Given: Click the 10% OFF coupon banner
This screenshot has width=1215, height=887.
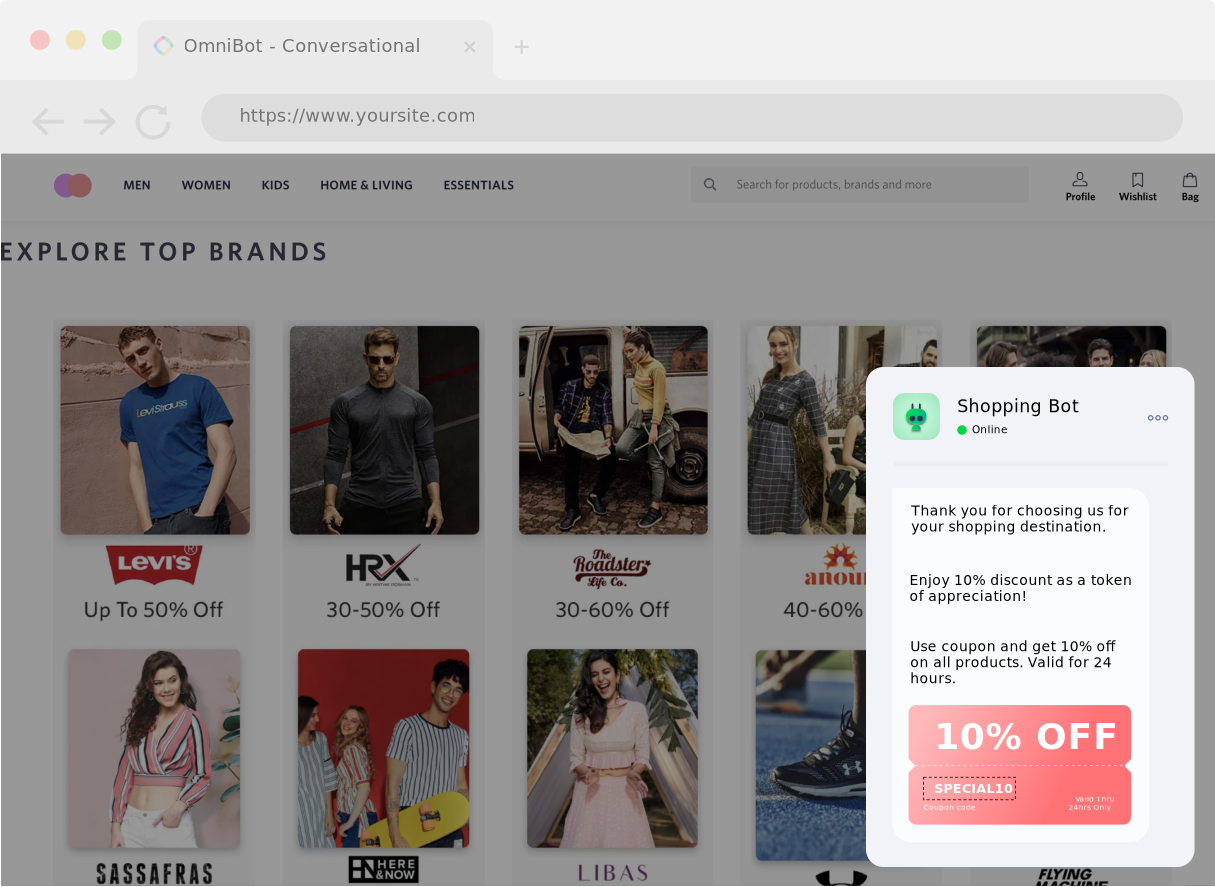Looking at the screenshot, I should coord(1019,736).
